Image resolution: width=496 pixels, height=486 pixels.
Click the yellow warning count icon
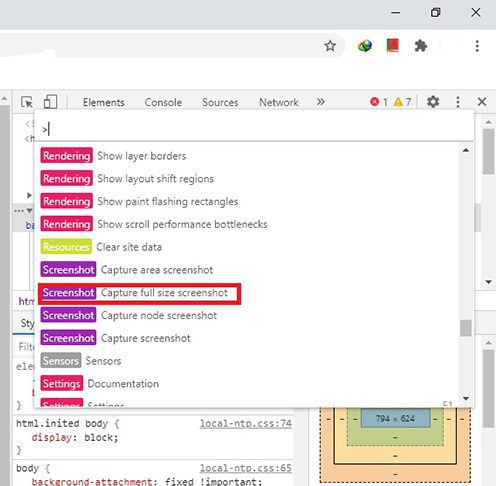click(402, 102)
